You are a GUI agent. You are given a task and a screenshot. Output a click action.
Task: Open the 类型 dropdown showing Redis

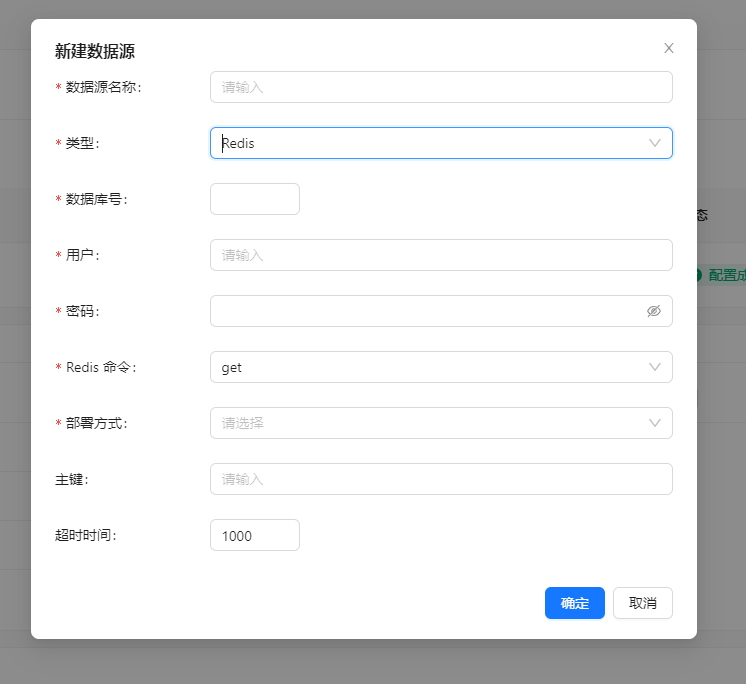coord(441,143)
